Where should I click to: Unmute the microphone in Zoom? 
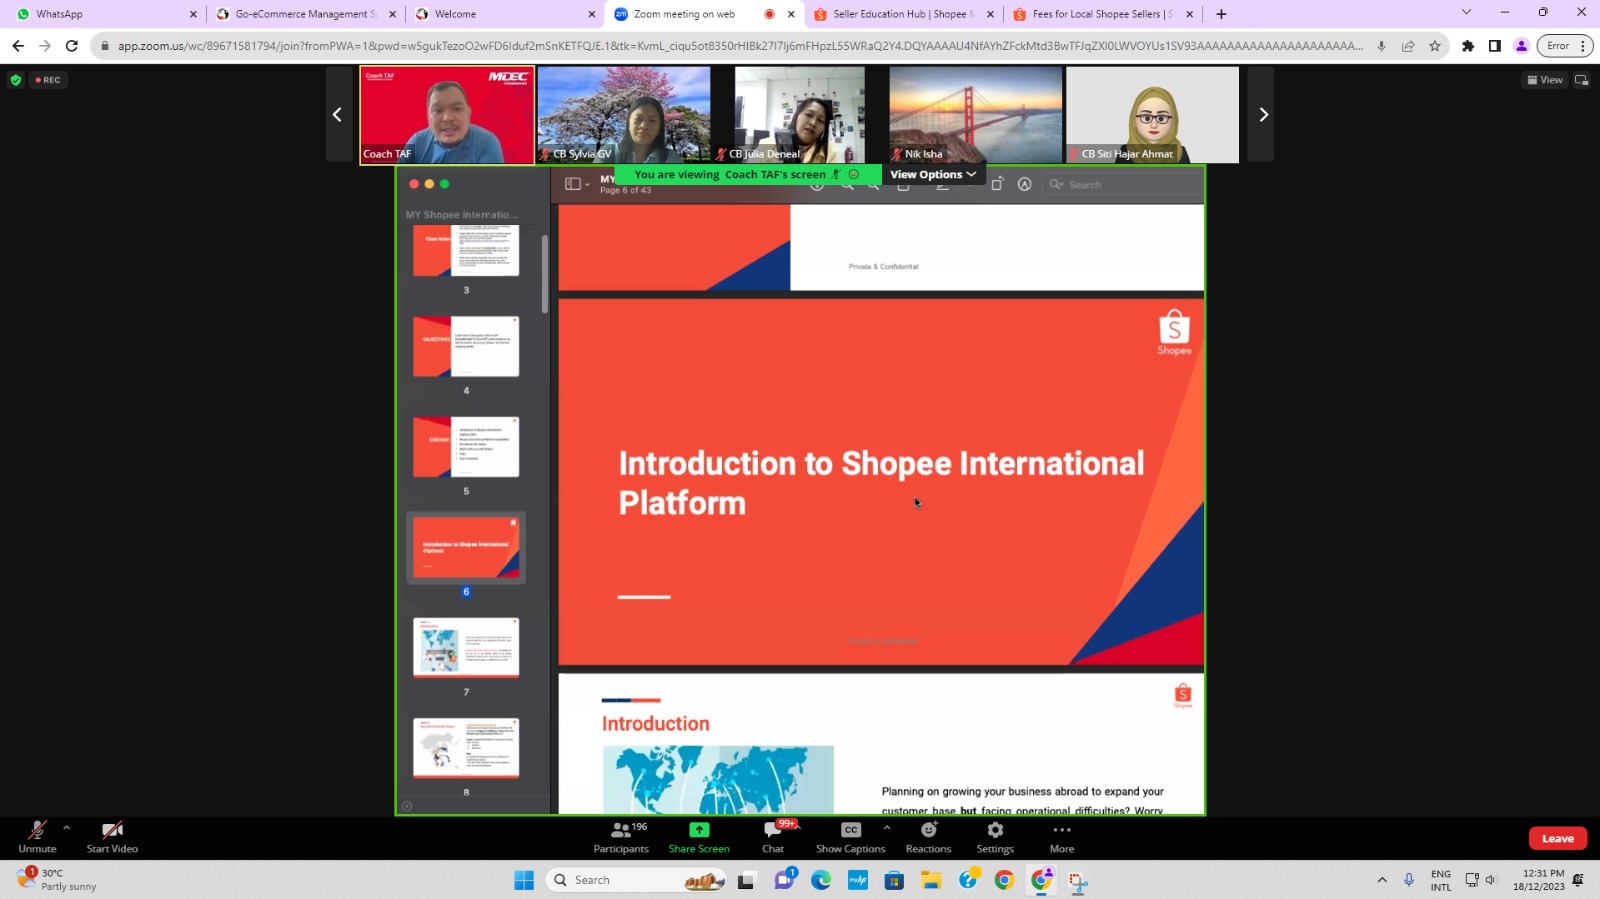(37, 837)
